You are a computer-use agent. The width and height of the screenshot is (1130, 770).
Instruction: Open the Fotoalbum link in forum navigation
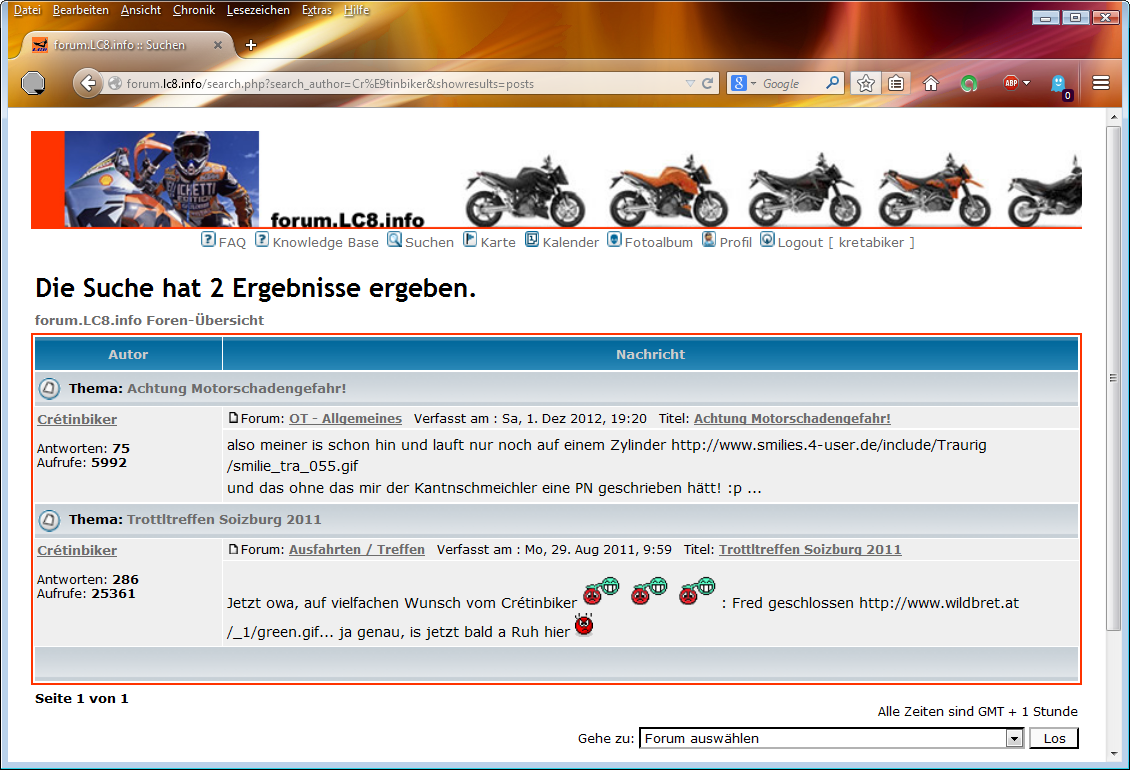coord(658,242)
